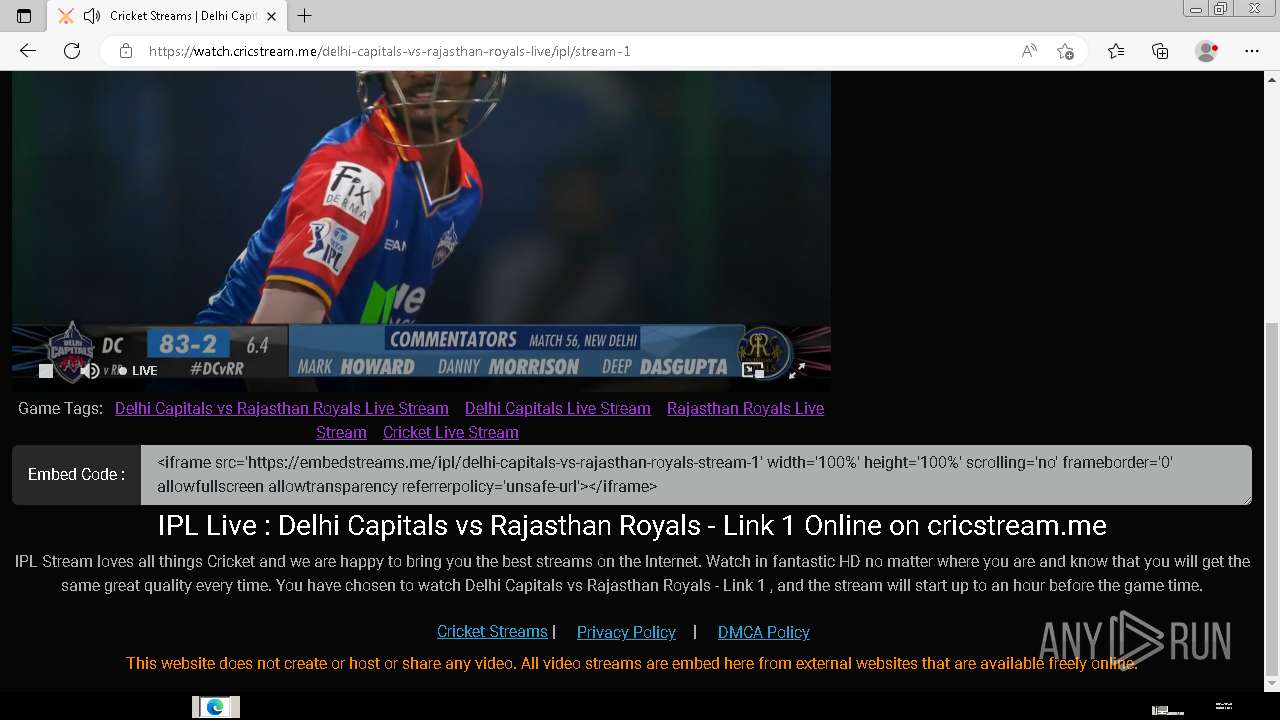Open the Cricket Live Stream tag

pyautogui.click(x=451, y=432)
